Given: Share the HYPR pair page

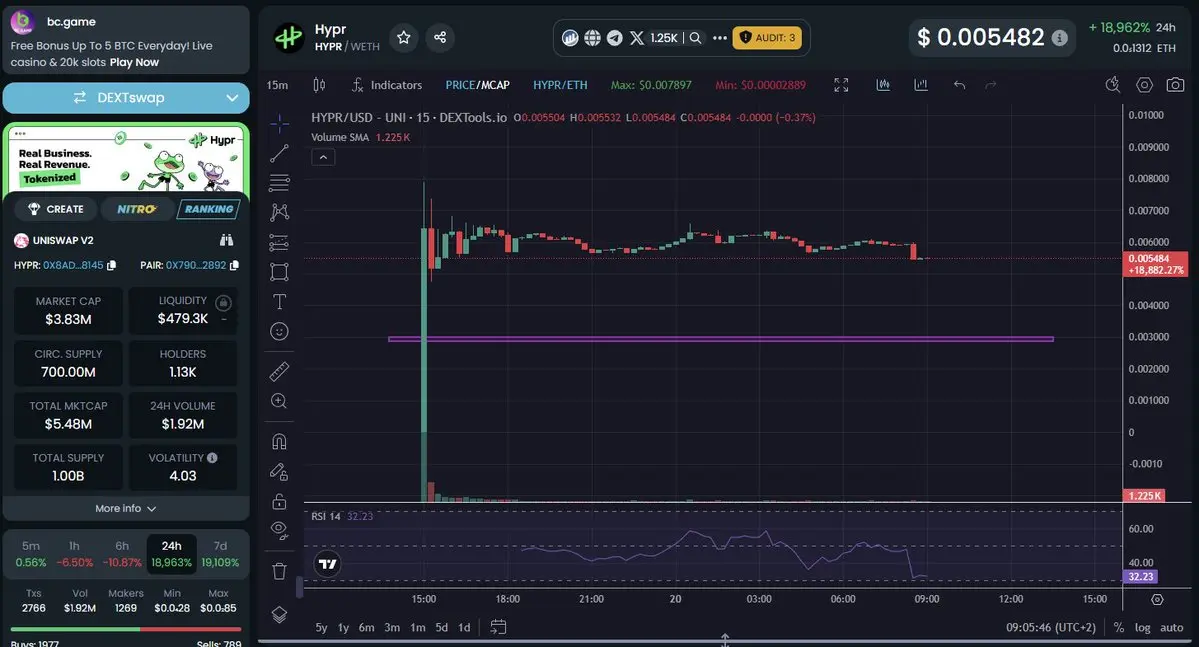Looking at the screenshot, I should pyautogui.click(x=440, y=37).
